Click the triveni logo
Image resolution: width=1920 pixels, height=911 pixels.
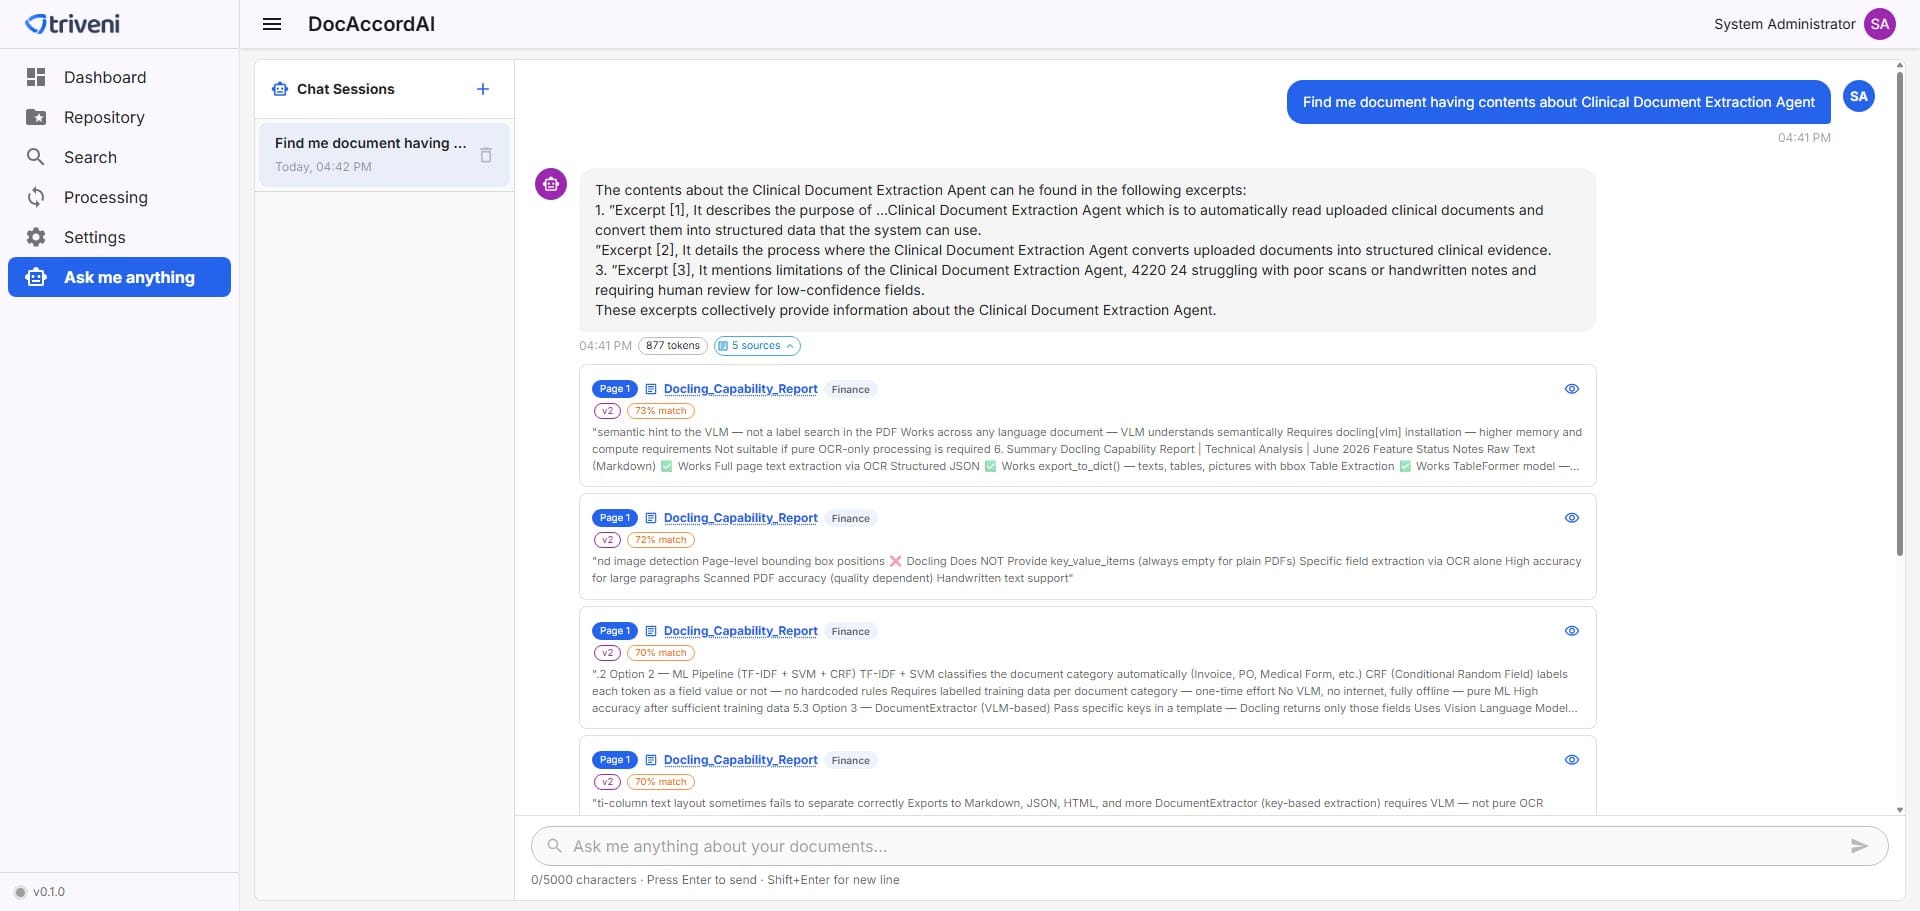click(x=72, y=24)
